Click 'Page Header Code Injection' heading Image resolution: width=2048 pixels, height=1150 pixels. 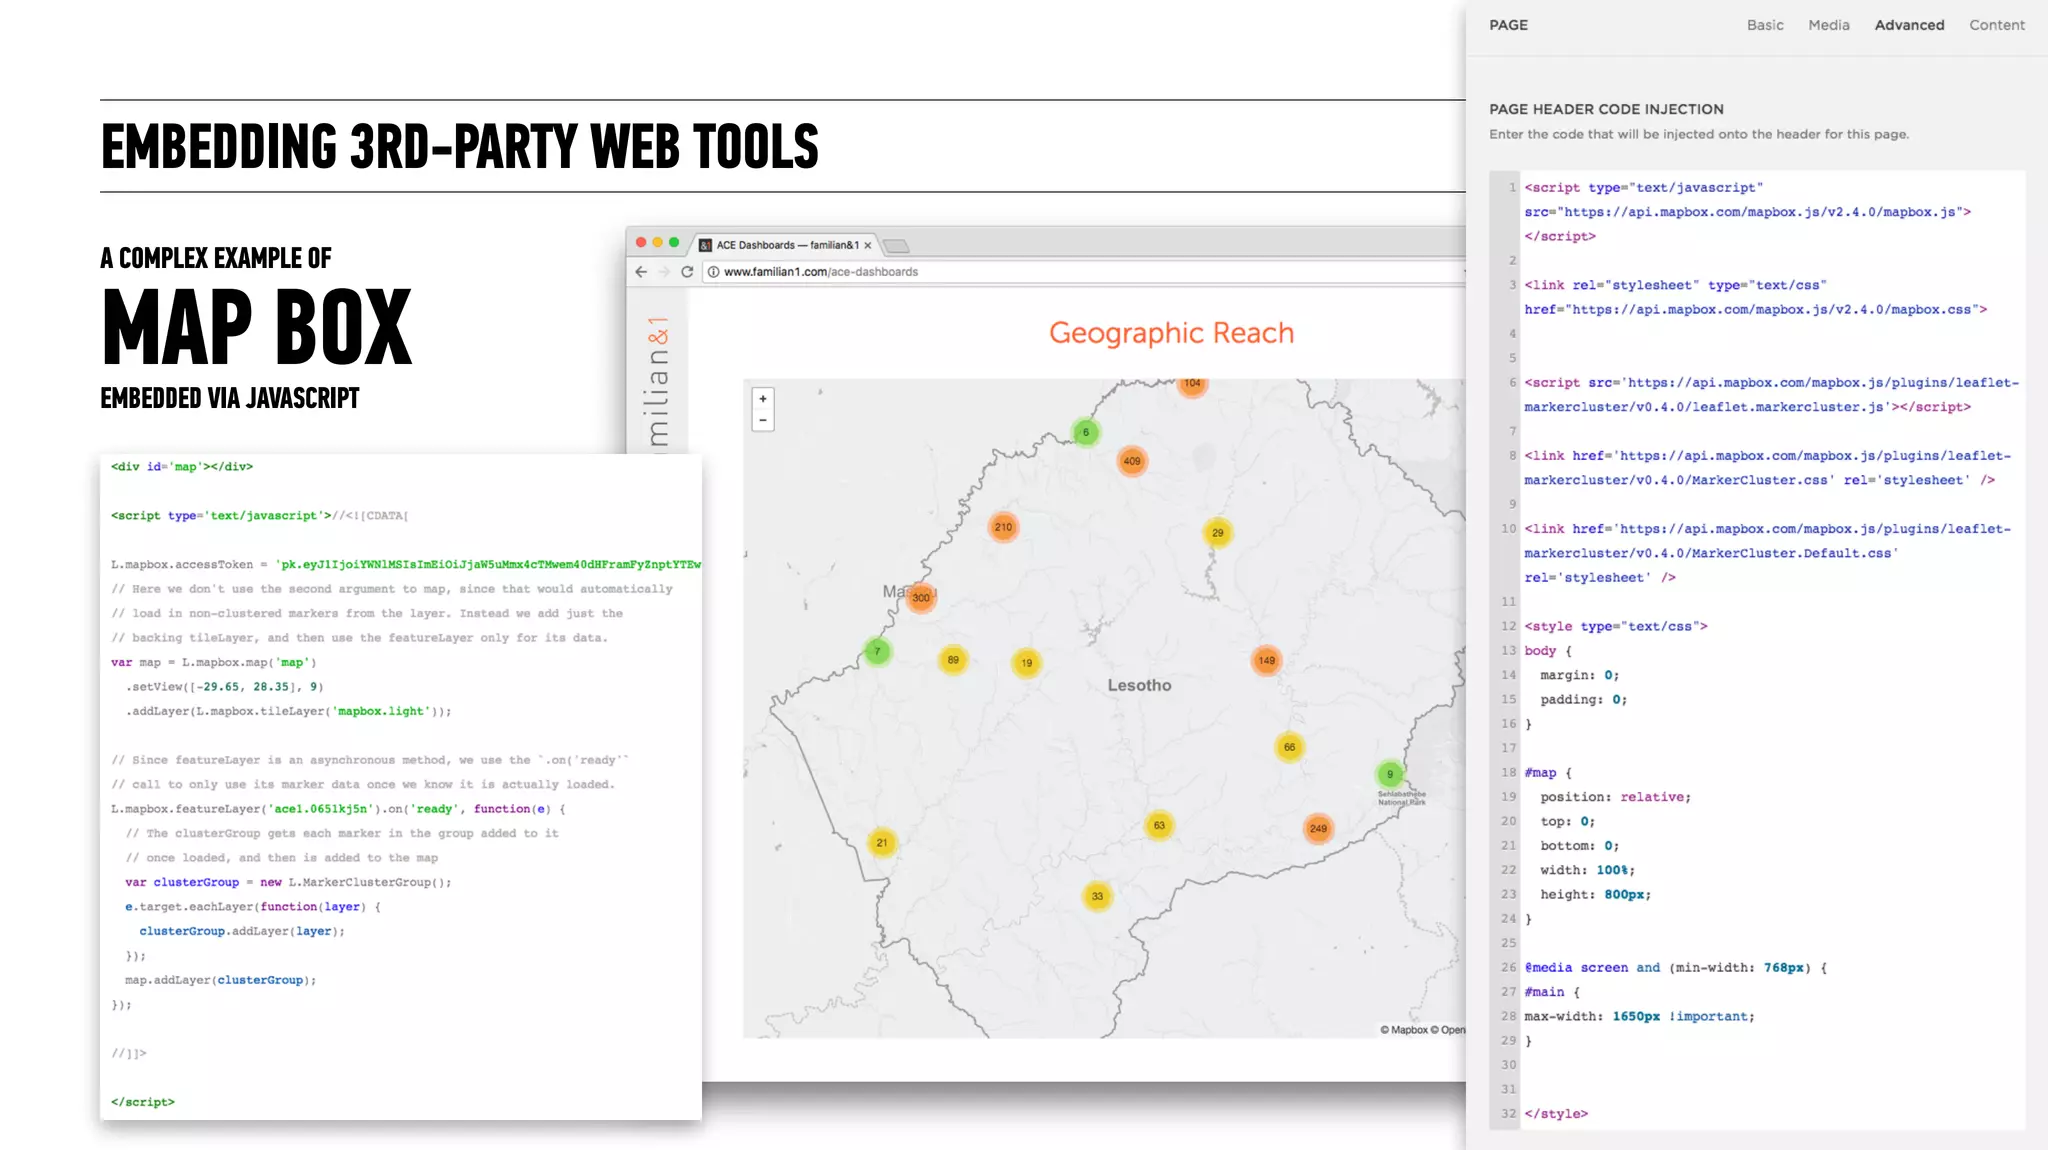pos(1606,109)
